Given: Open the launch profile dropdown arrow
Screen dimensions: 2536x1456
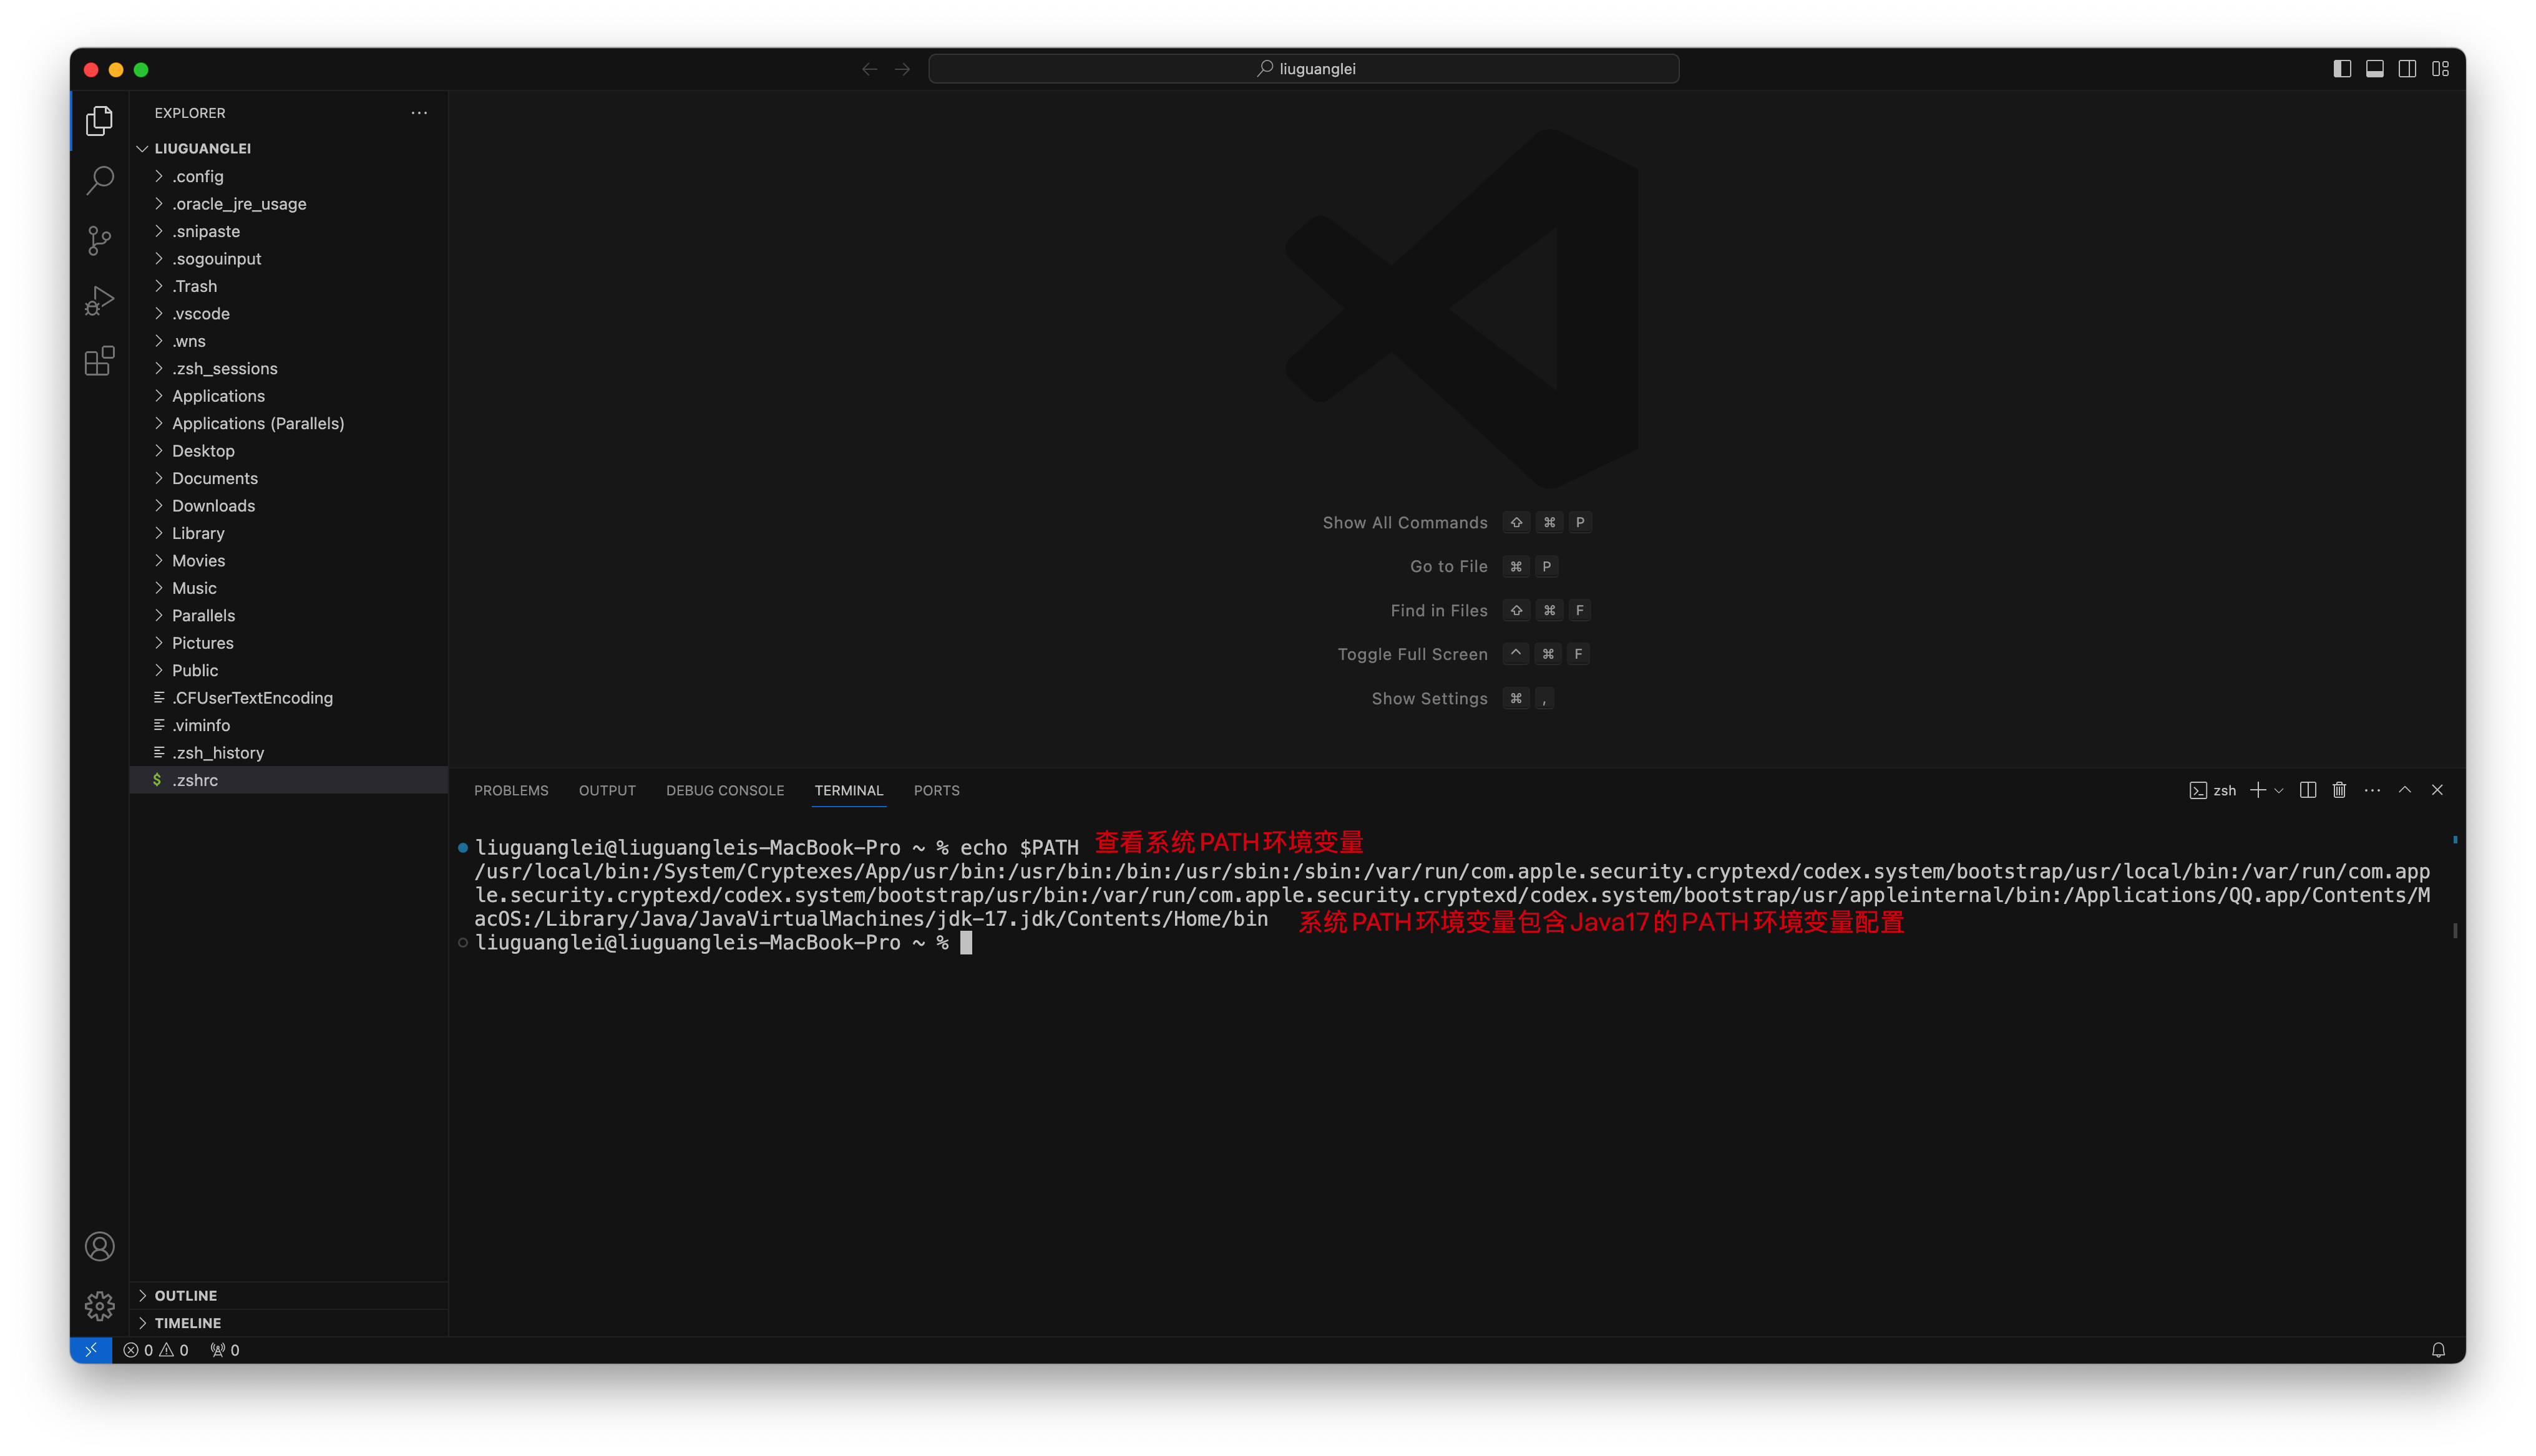Looking at the screenshot, I should (2279, 791).
